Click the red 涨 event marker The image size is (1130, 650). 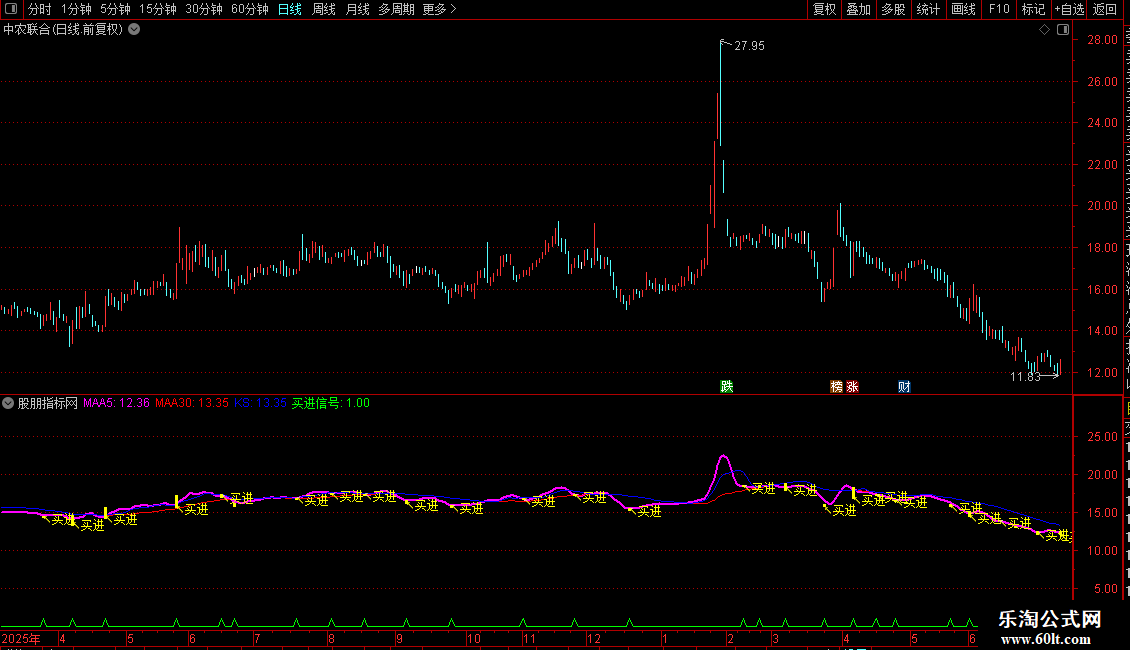click(853, 386)
